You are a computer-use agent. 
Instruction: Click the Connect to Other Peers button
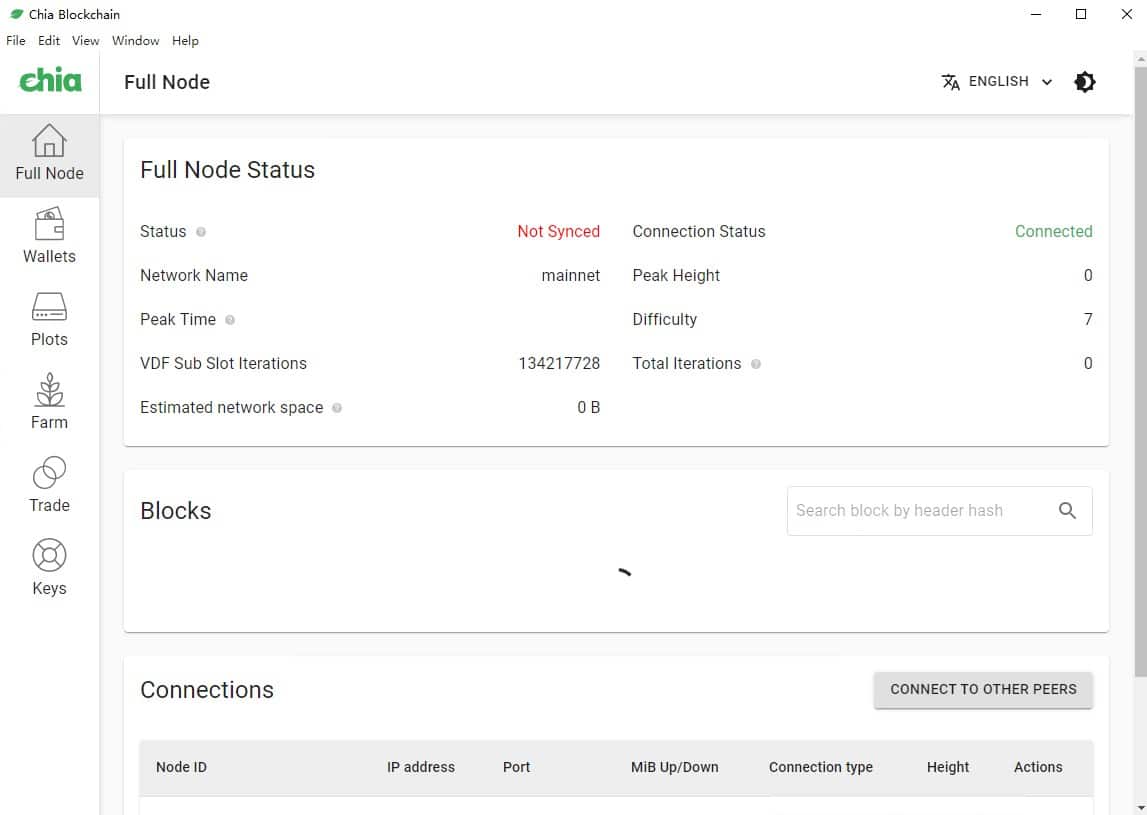(983, 689)
